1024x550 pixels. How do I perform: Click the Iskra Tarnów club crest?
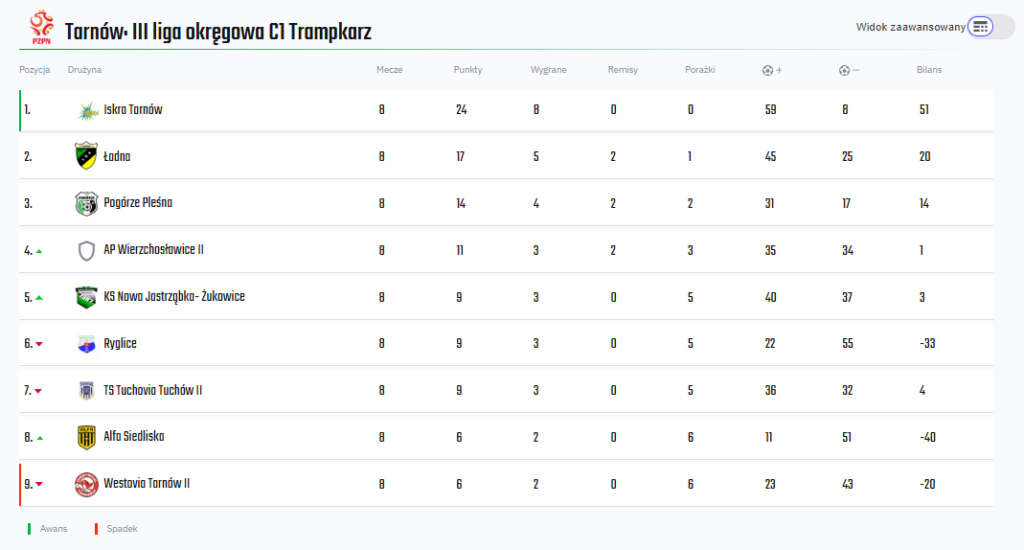(86, 110)
